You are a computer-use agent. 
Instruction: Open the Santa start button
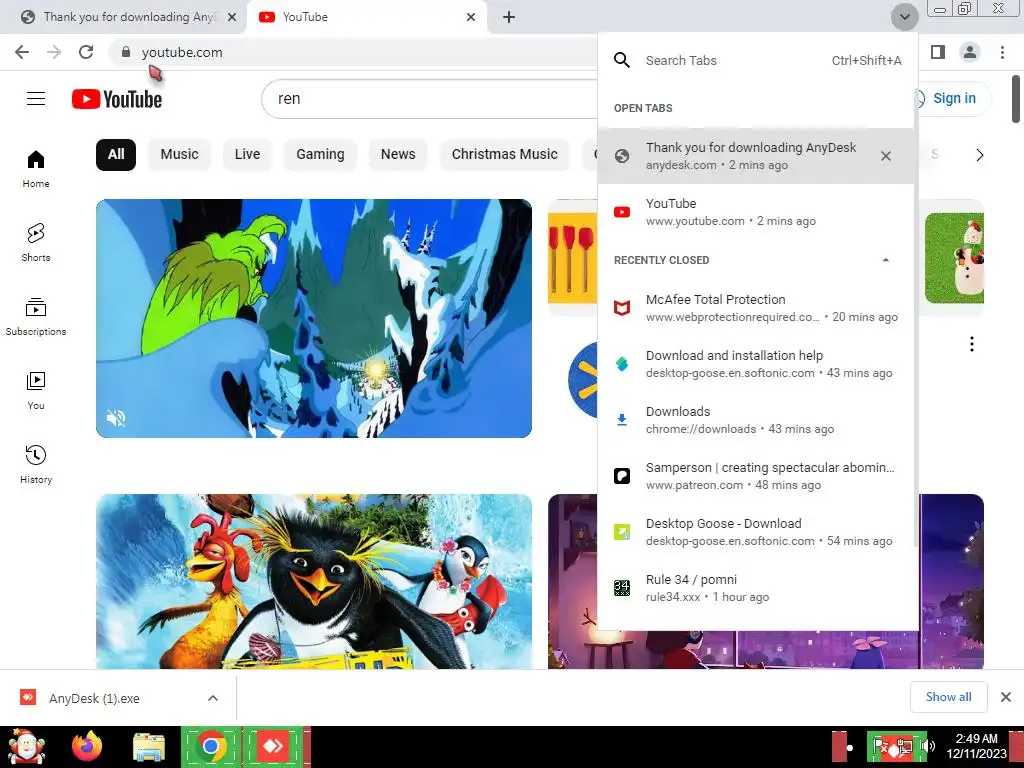26,746
